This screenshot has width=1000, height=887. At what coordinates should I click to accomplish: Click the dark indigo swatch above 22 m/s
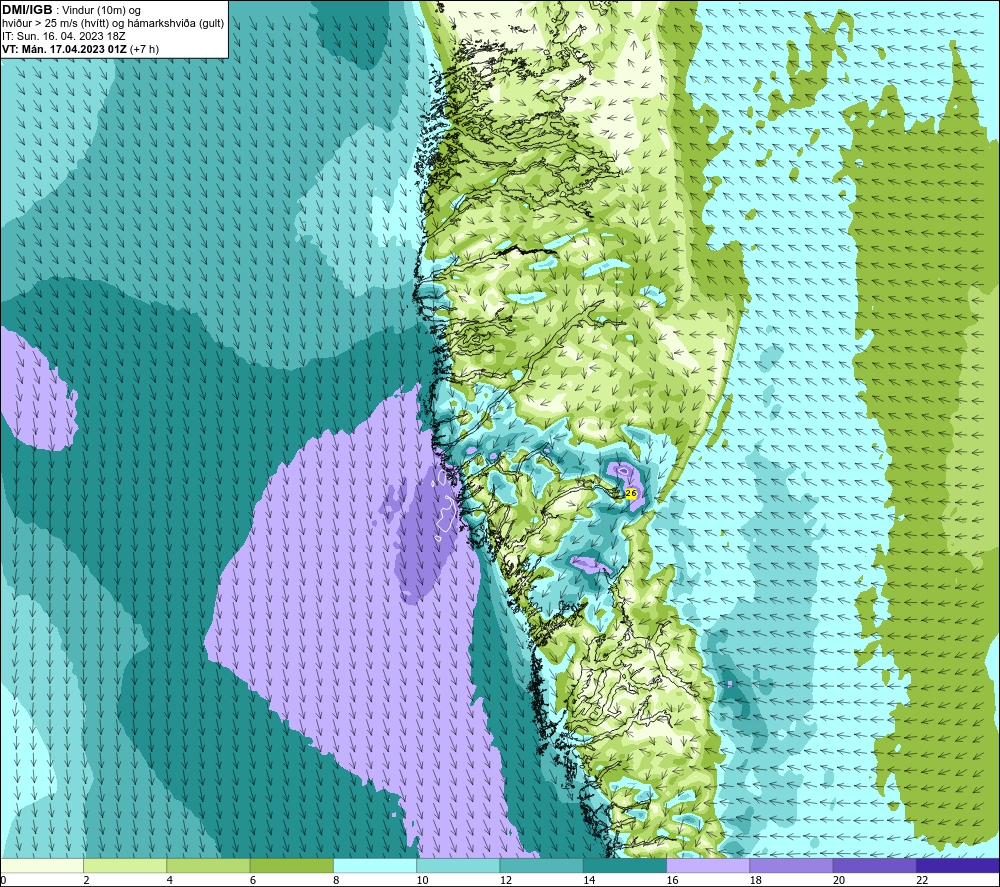[x=958, y=865]
